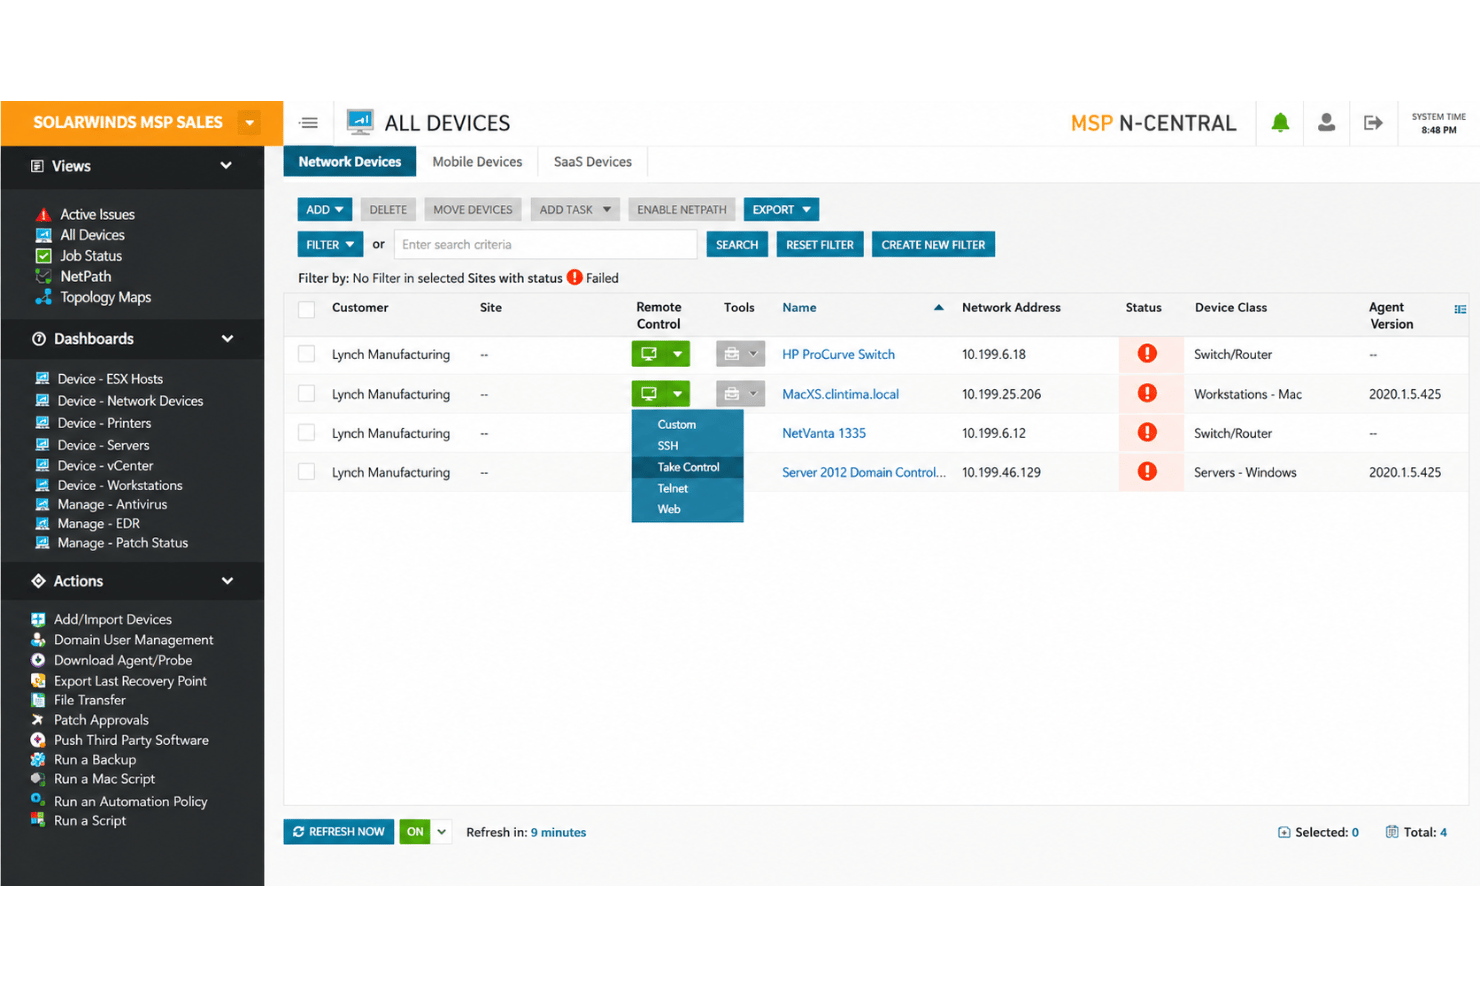Image resolution: width=1480 pixels, height=987 pixels.
Task: Click the Patch Approvals icon
Action: (38, 720)
